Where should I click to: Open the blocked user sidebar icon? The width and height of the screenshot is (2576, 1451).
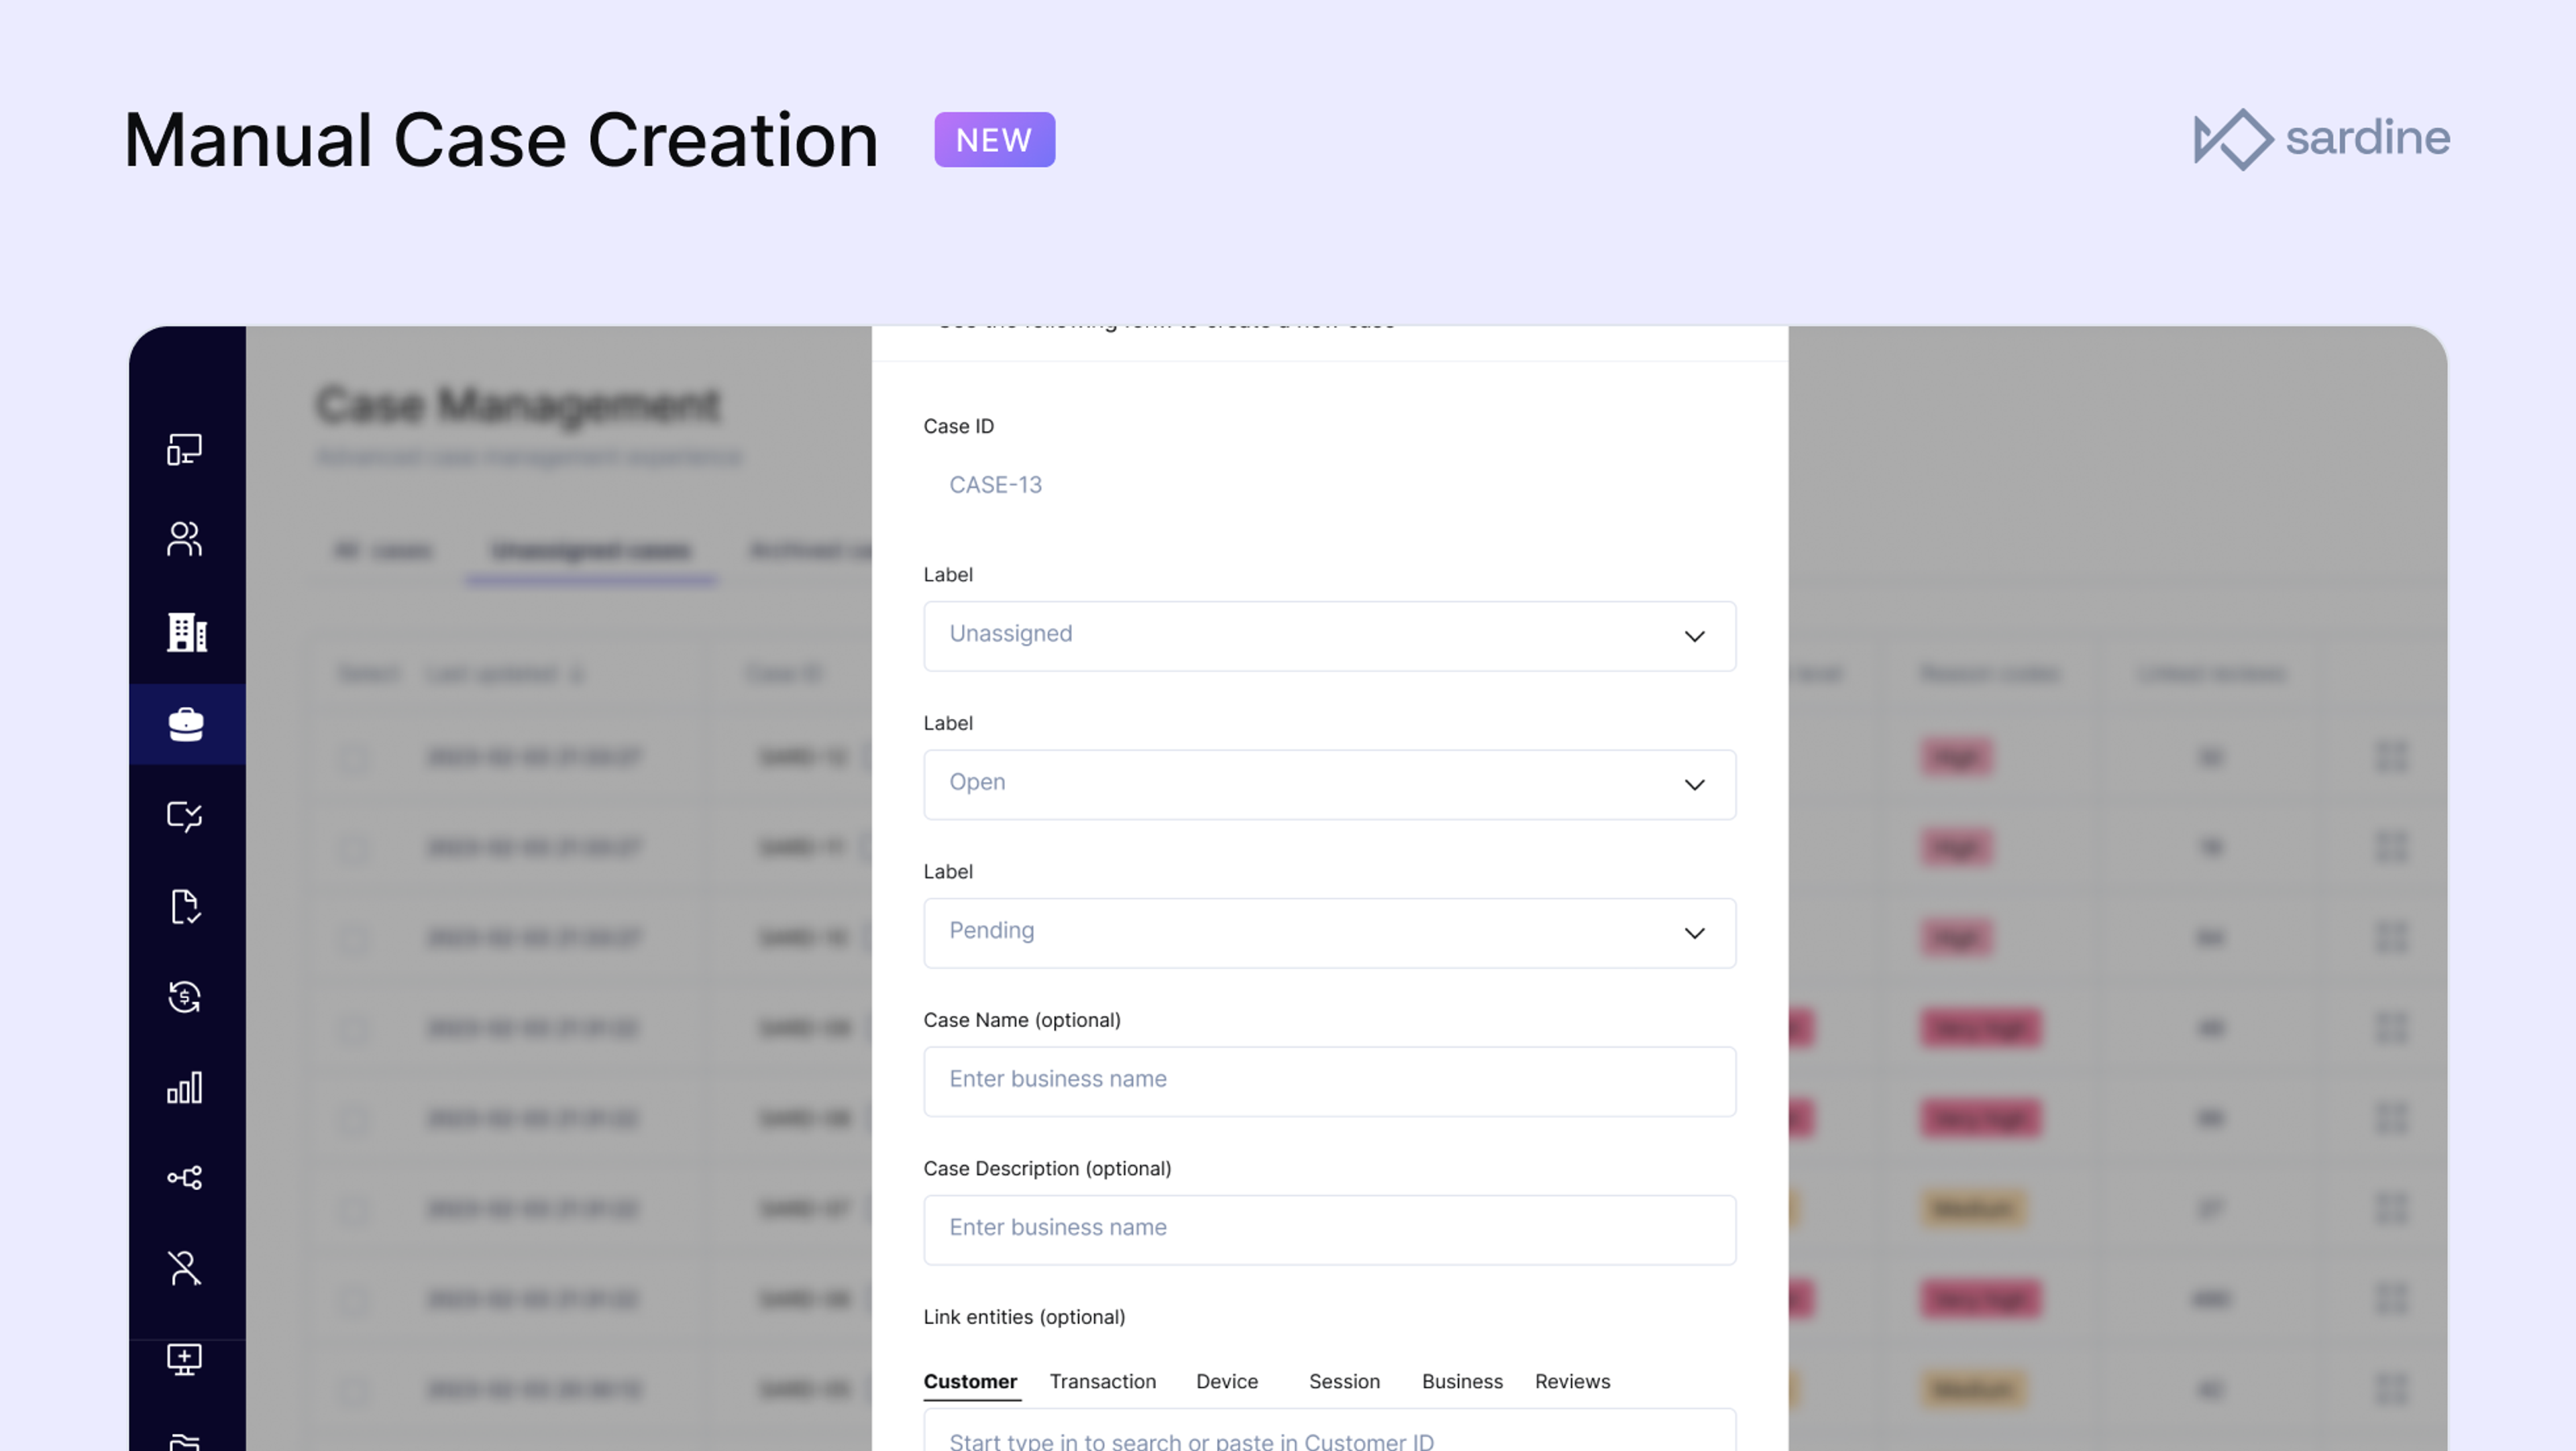[x=185, y=1268]
